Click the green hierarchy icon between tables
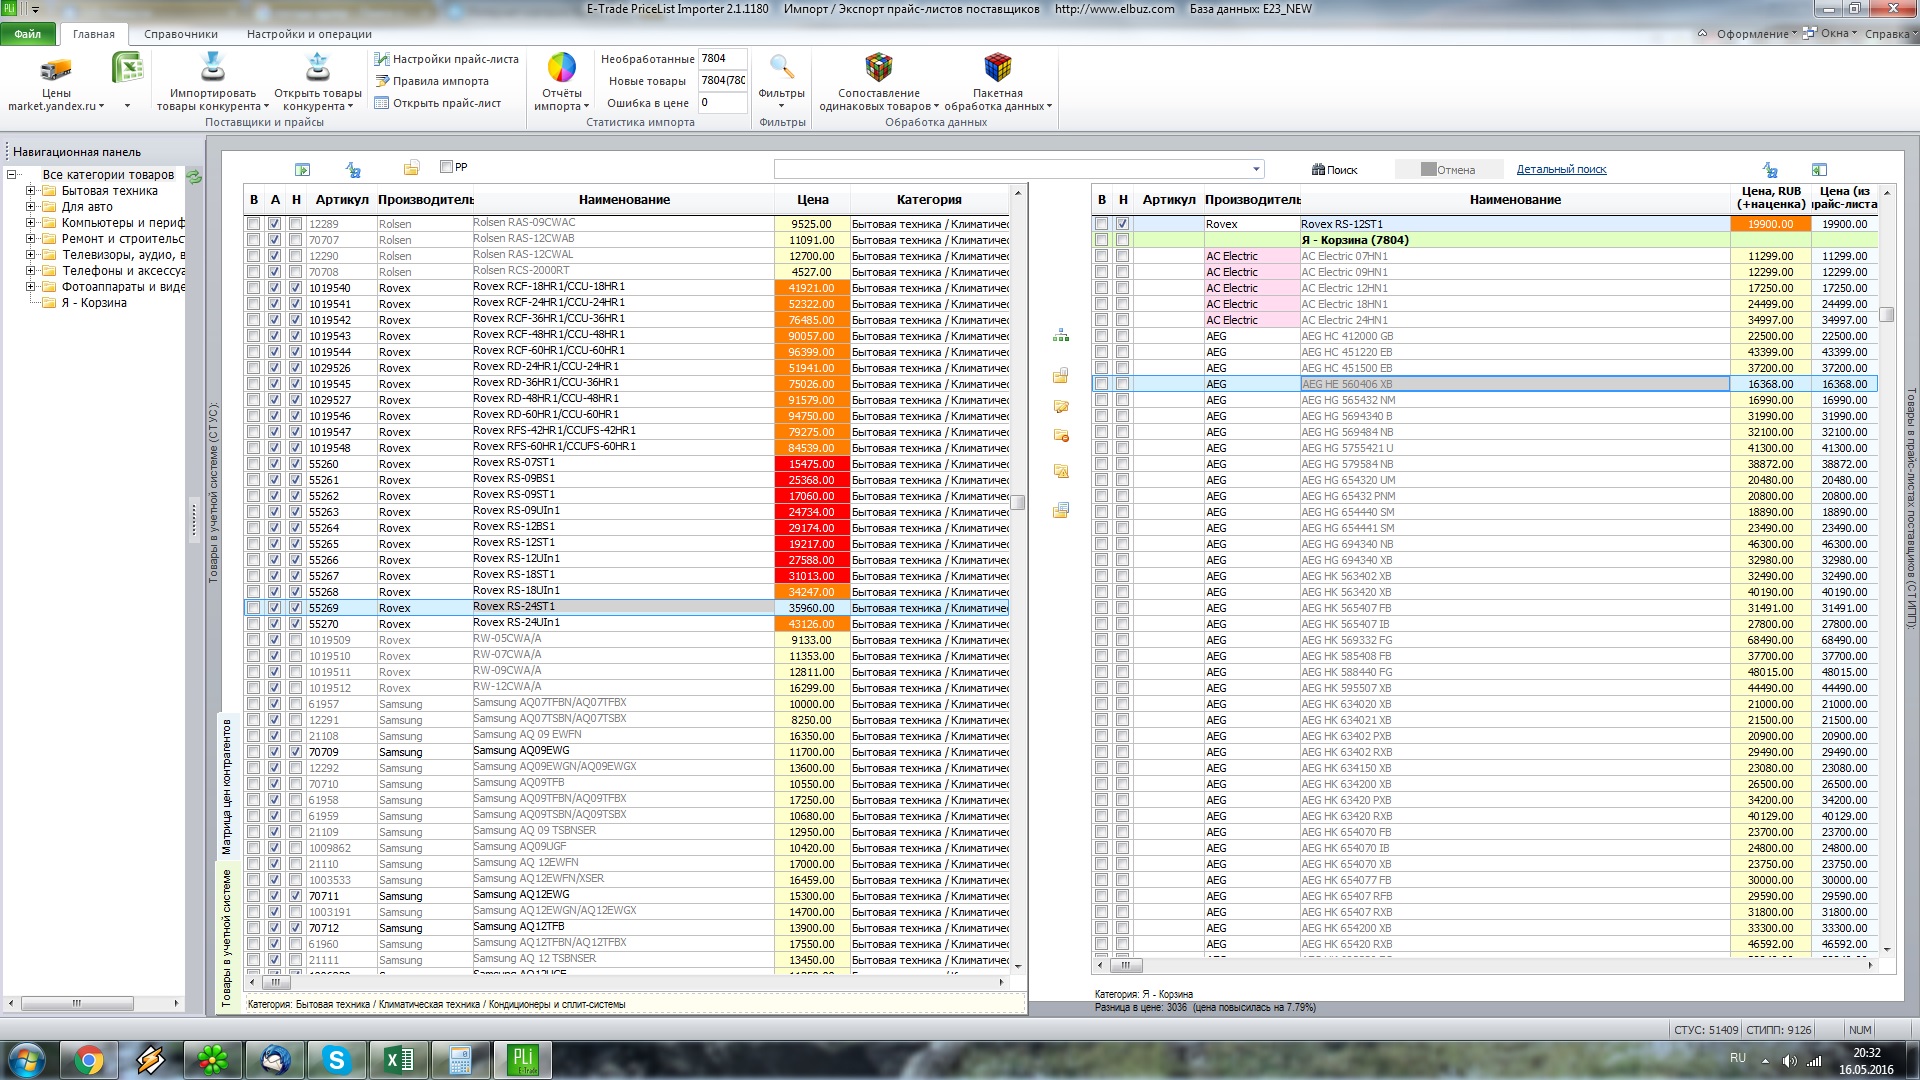Image resolution: width=1920 pixels, height=1080 pixels. point(1061,336)
